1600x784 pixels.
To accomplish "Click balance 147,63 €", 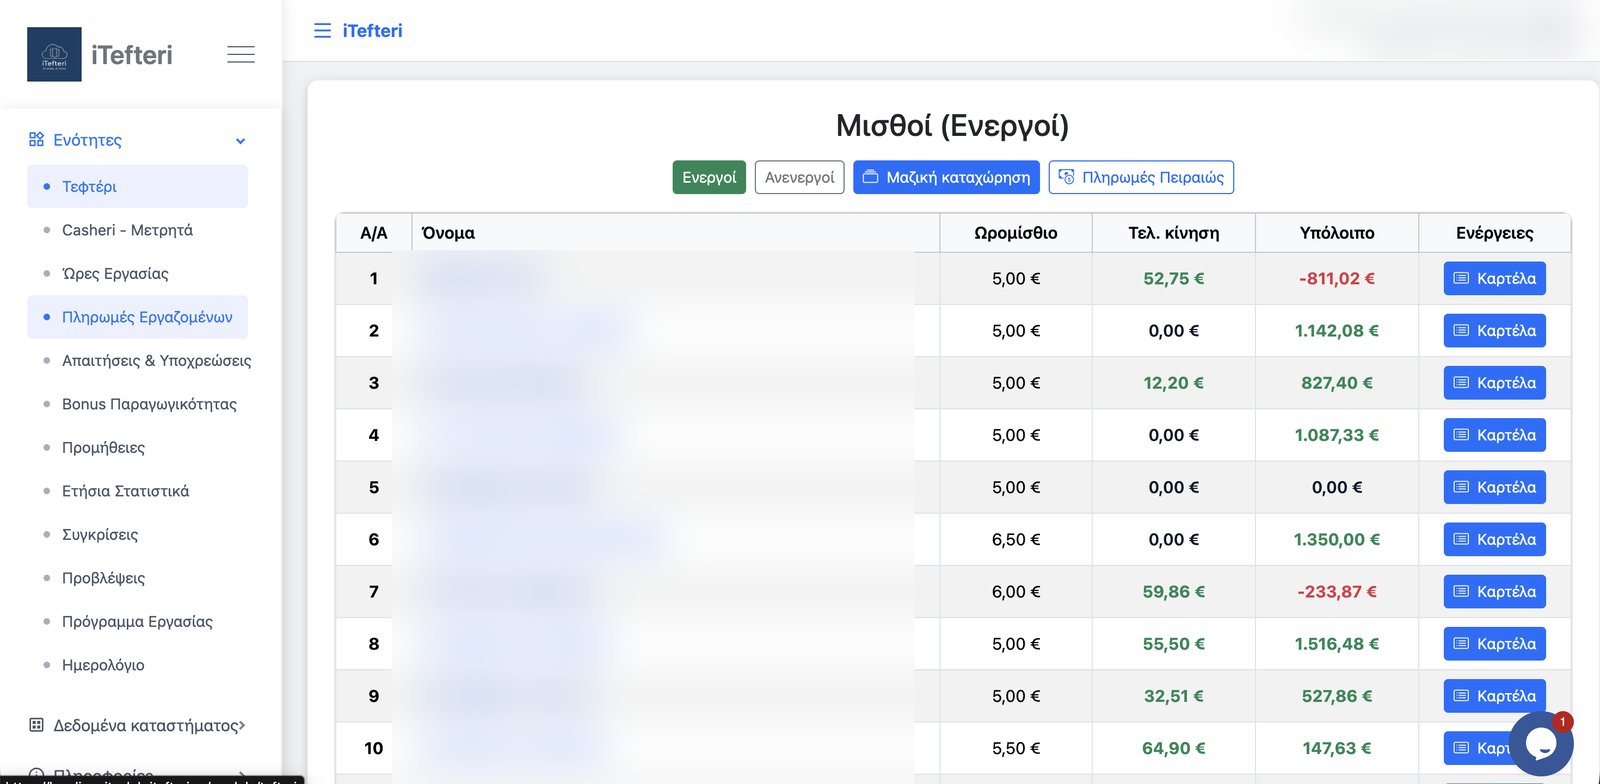I will pos(1337,748).
